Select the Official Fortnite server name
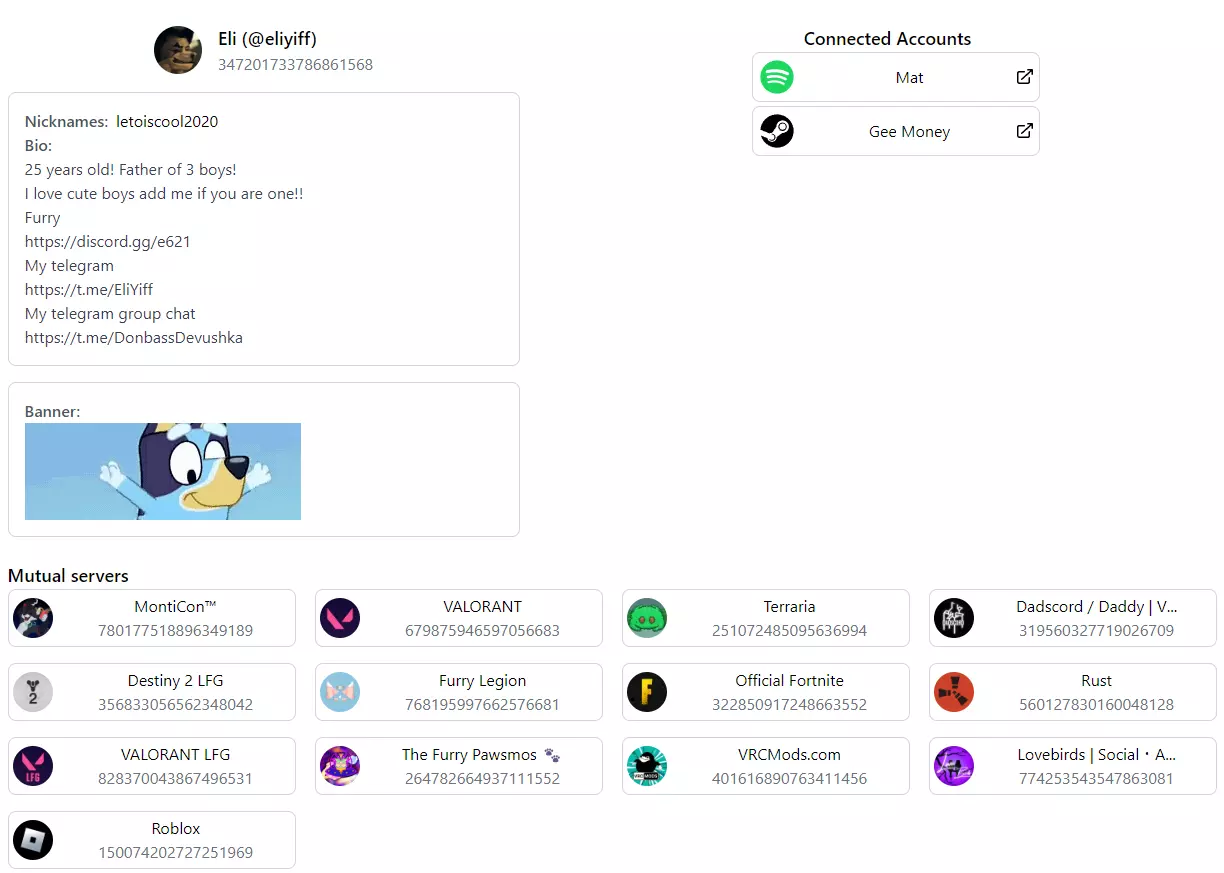The height and width of the screenshot is (873, 1224). pyautogui.click(x=789, y=681)
